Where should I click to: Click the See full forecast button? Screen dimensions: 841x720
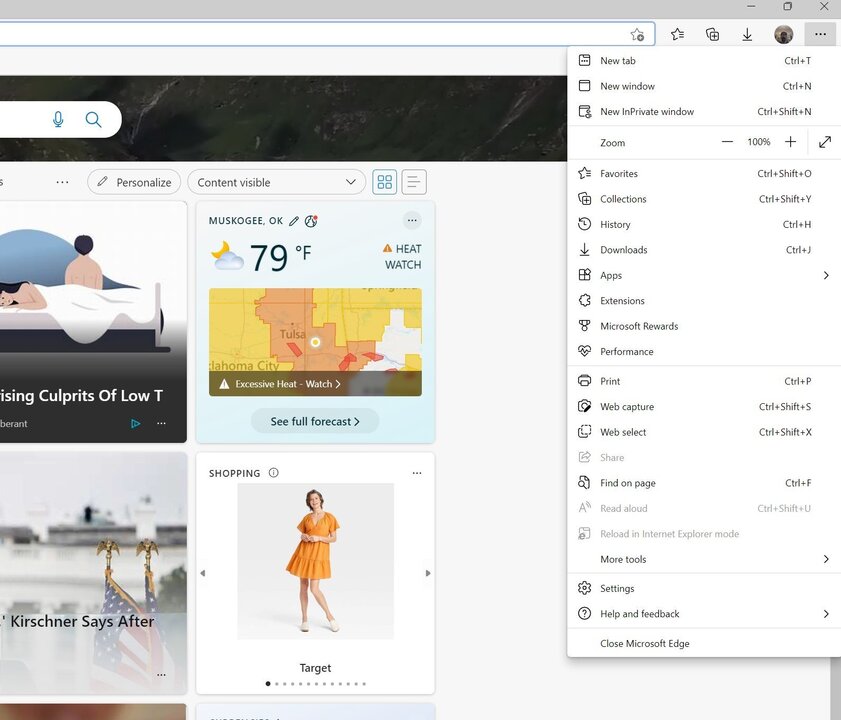(315, 421)
